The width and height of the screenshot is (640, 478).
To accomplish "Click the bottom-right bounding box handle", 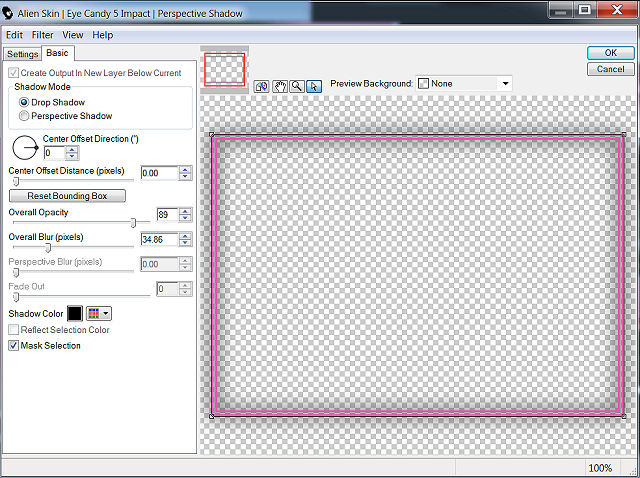I will [624, 416].
